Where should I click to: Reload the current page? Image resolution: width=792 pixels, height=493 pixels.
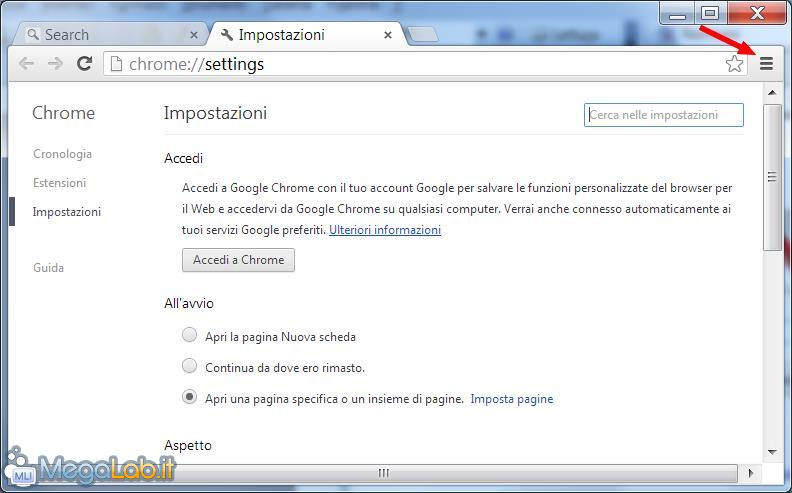pyautogui.click(x=84, y=64)
